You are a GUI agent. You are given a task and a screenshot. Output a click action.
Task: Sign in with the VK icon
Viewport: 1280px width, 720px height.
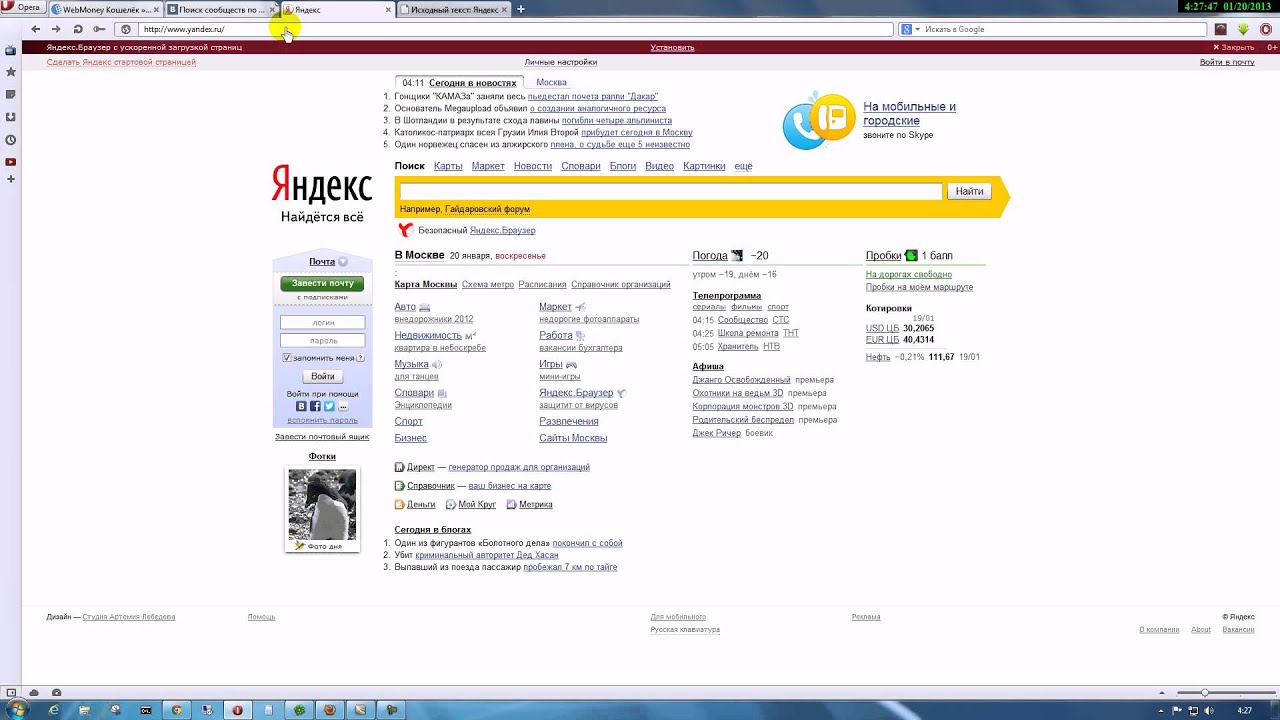click(x=301, y=407)
